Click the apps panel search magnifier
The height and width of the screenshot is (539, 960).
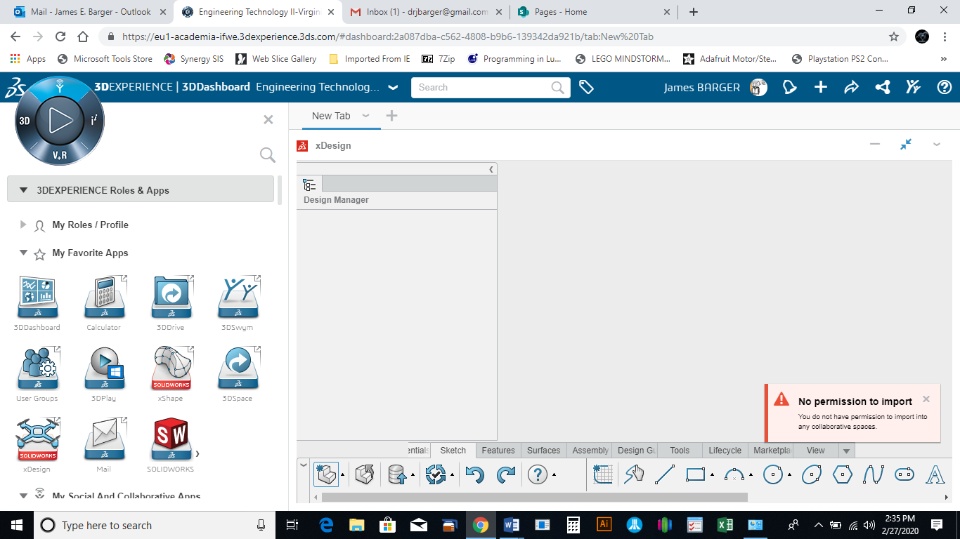tap(268, 155)
